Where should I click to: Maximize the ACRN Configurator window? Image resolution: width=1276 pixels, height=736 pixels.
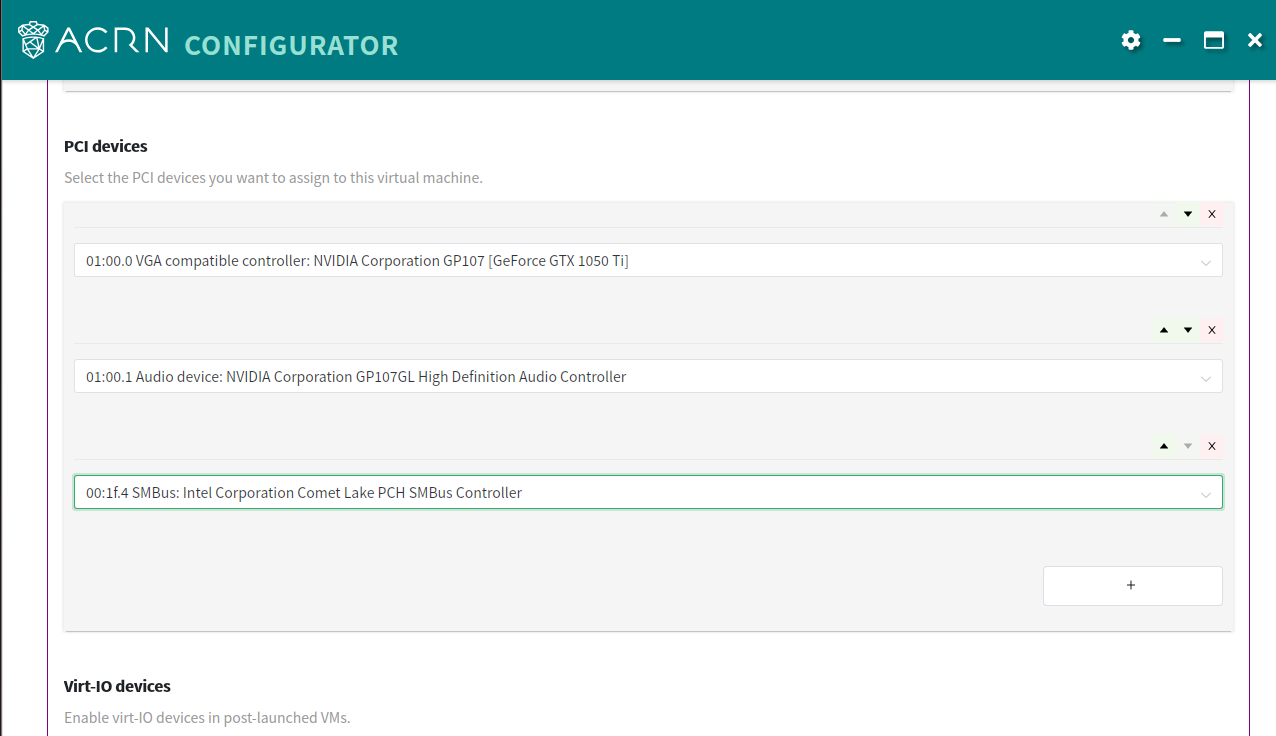pyautogui.click(x=1214, y=40)
